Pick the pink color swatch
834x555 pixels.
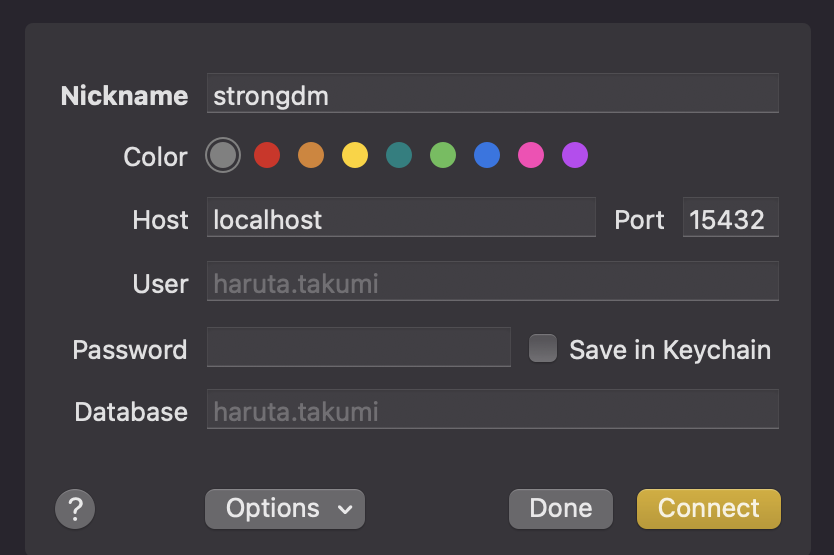click(531, 155)
